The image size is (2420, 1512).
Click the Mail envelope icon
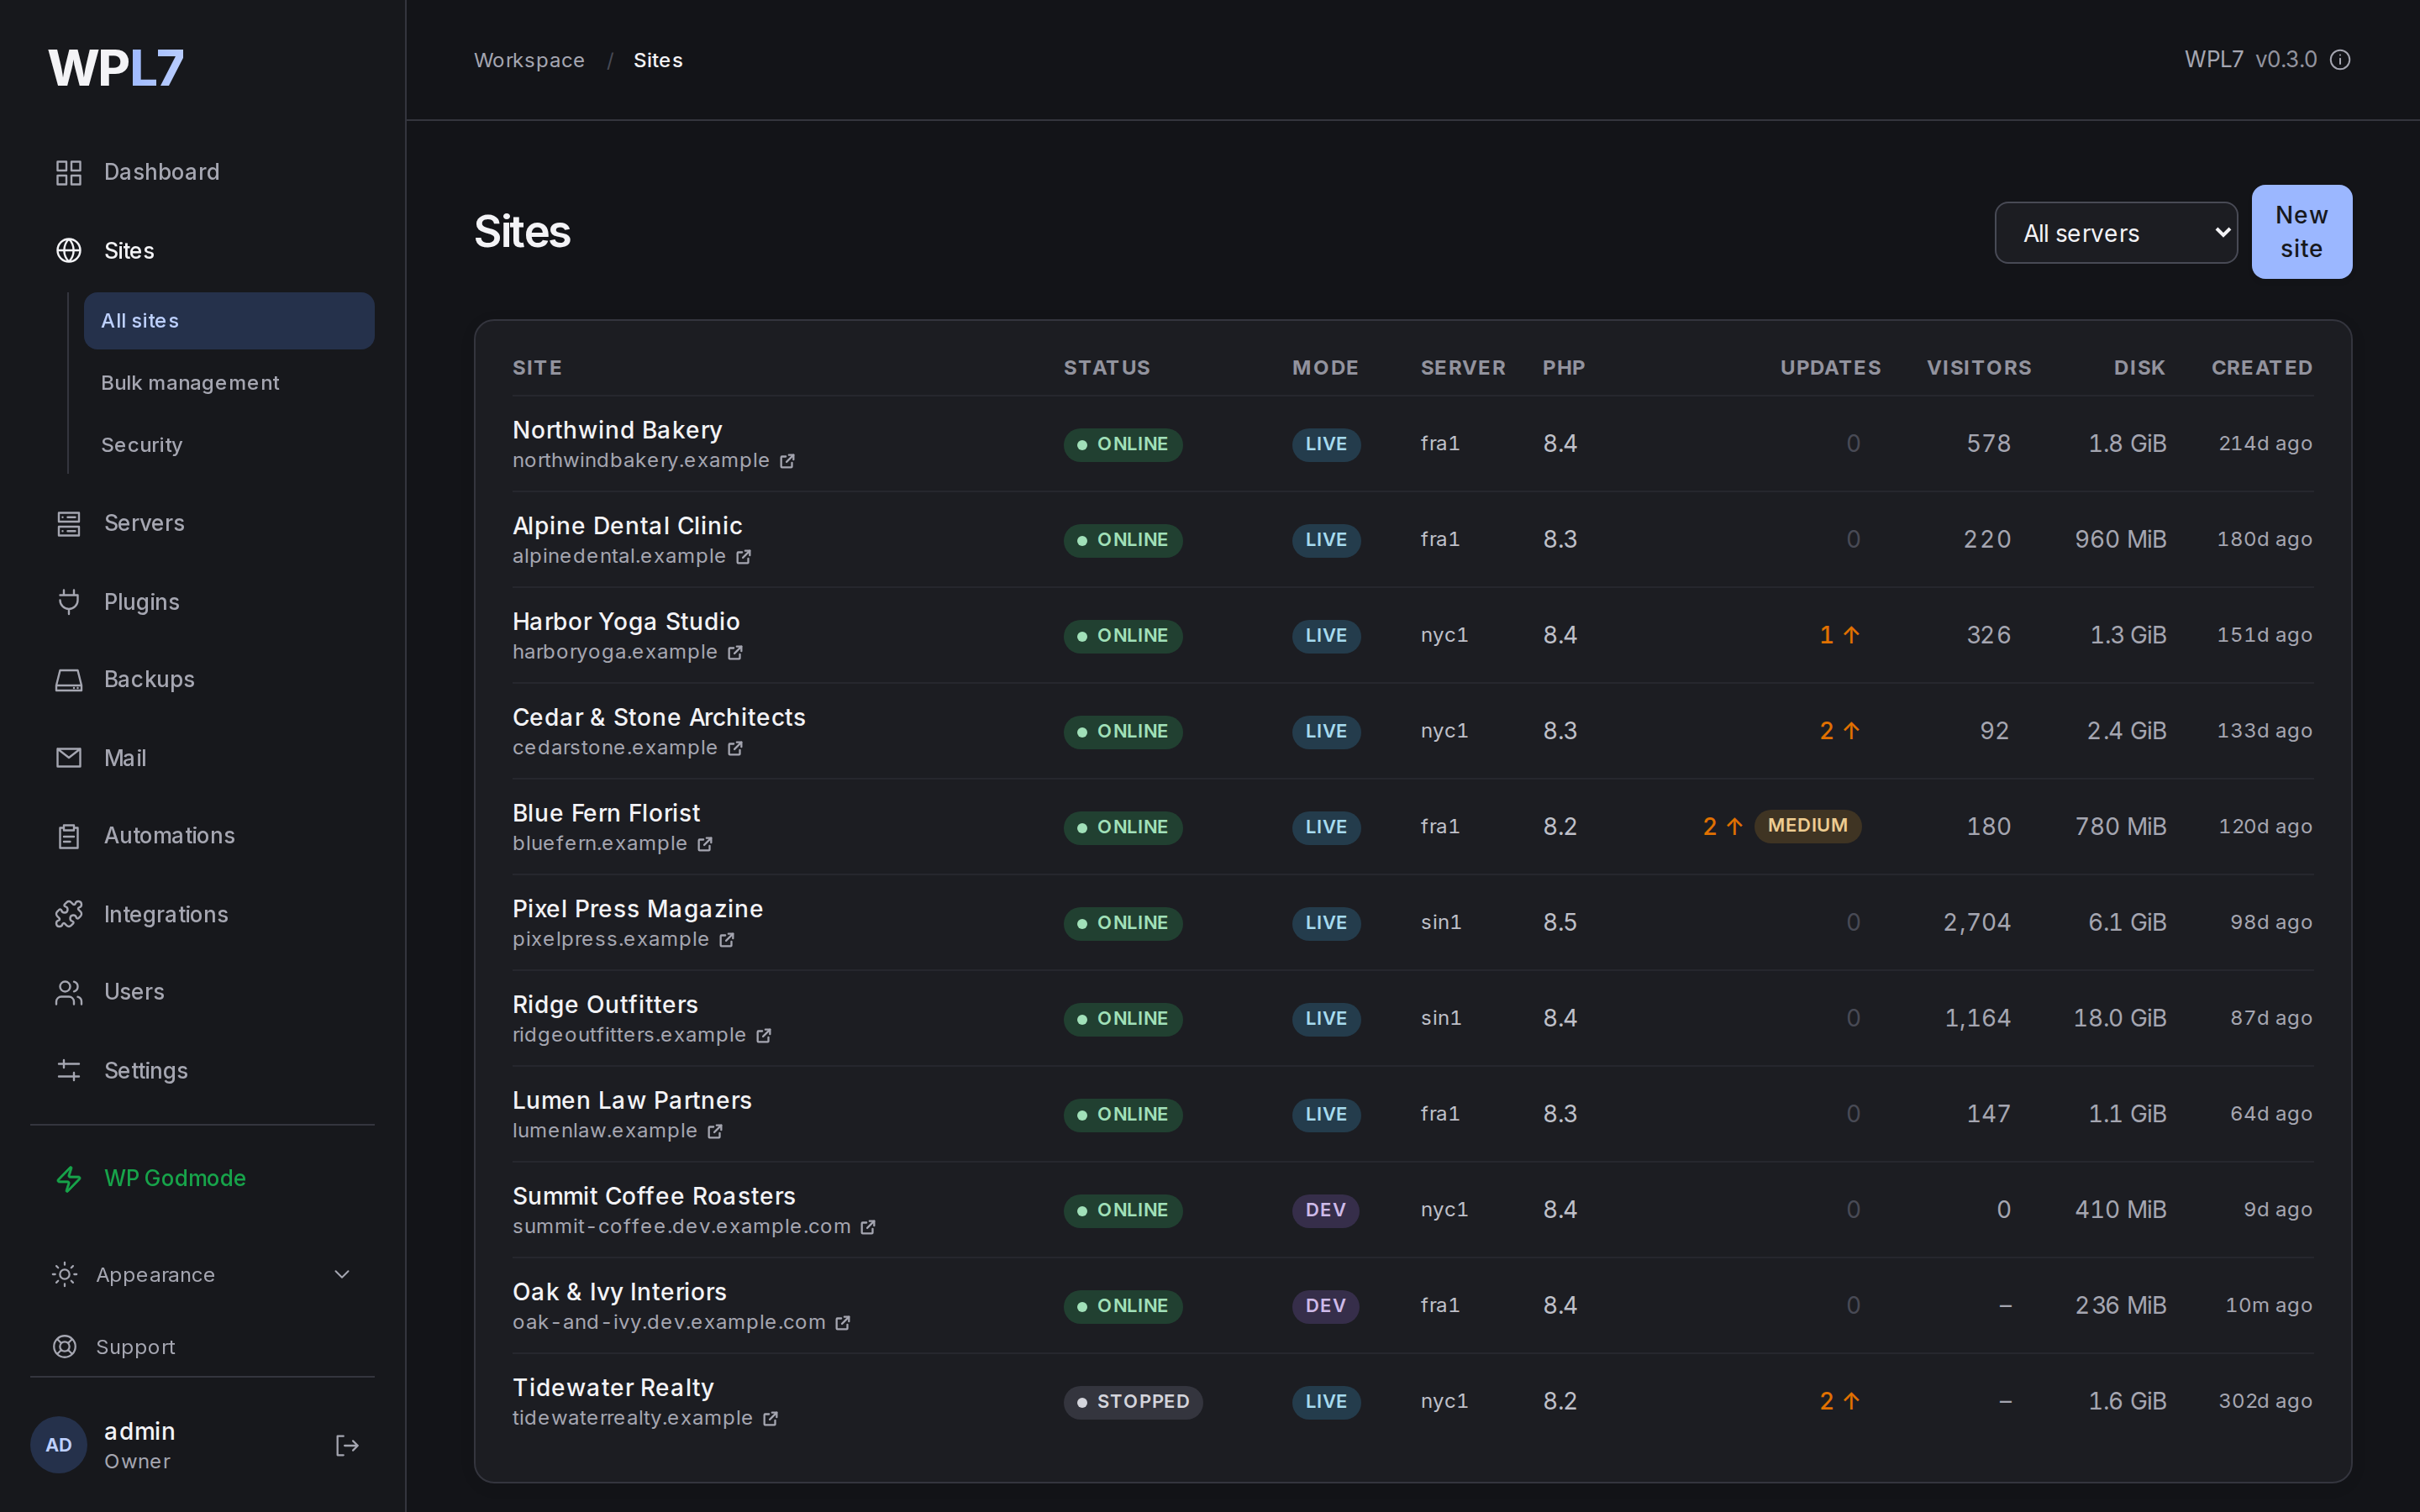[68, 758]
